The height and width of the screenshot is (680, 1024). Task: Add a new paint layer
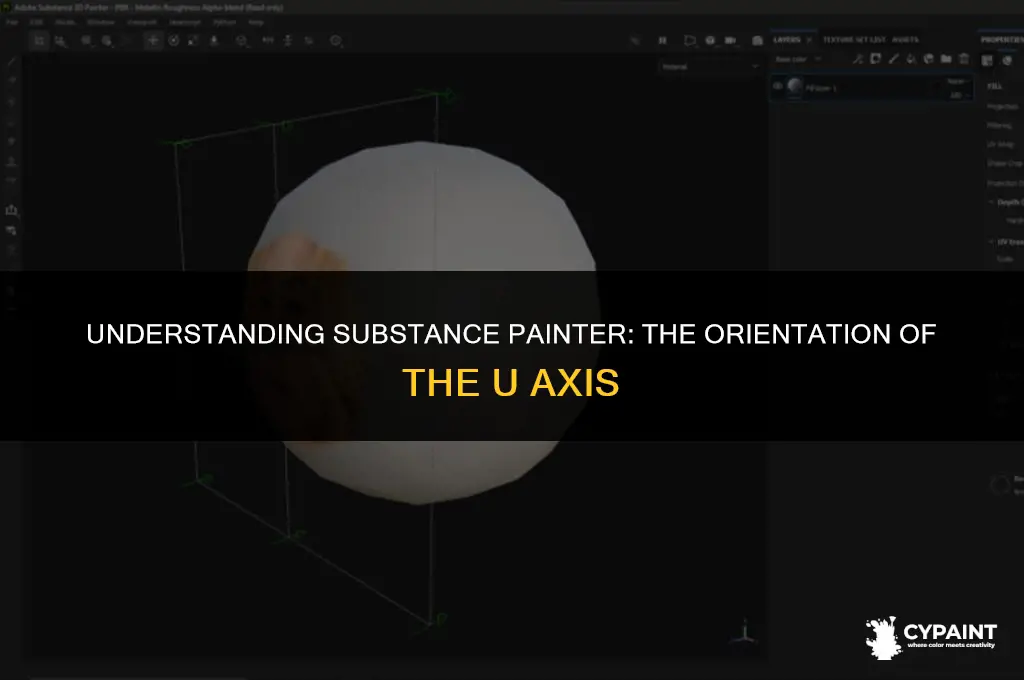pos(893,59)
